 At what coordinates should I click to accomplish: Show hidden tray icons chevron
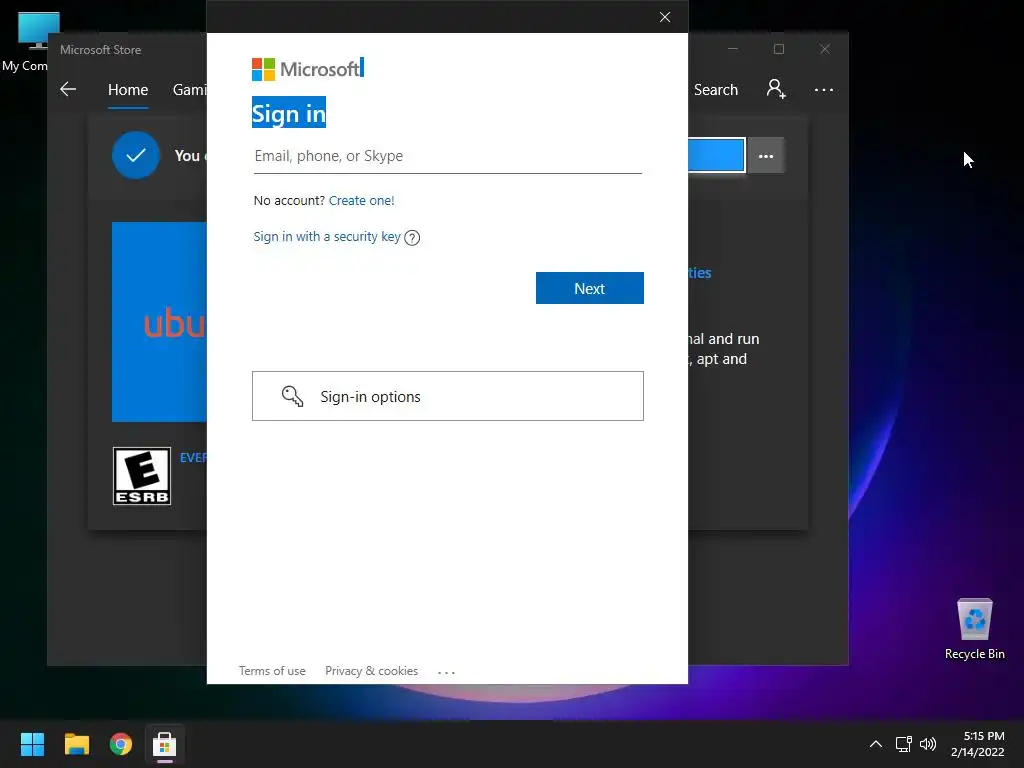(x=876, y=744)
